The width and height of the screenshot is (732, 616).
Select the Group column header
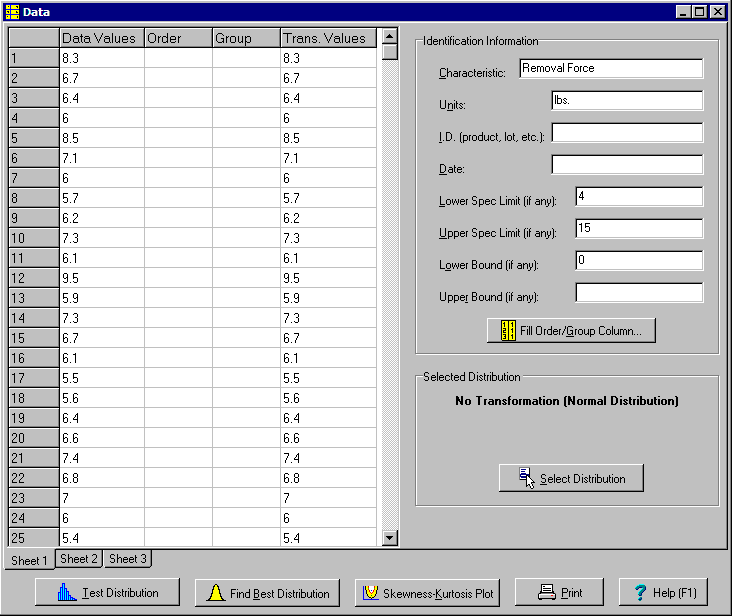[x=246, y=38]
